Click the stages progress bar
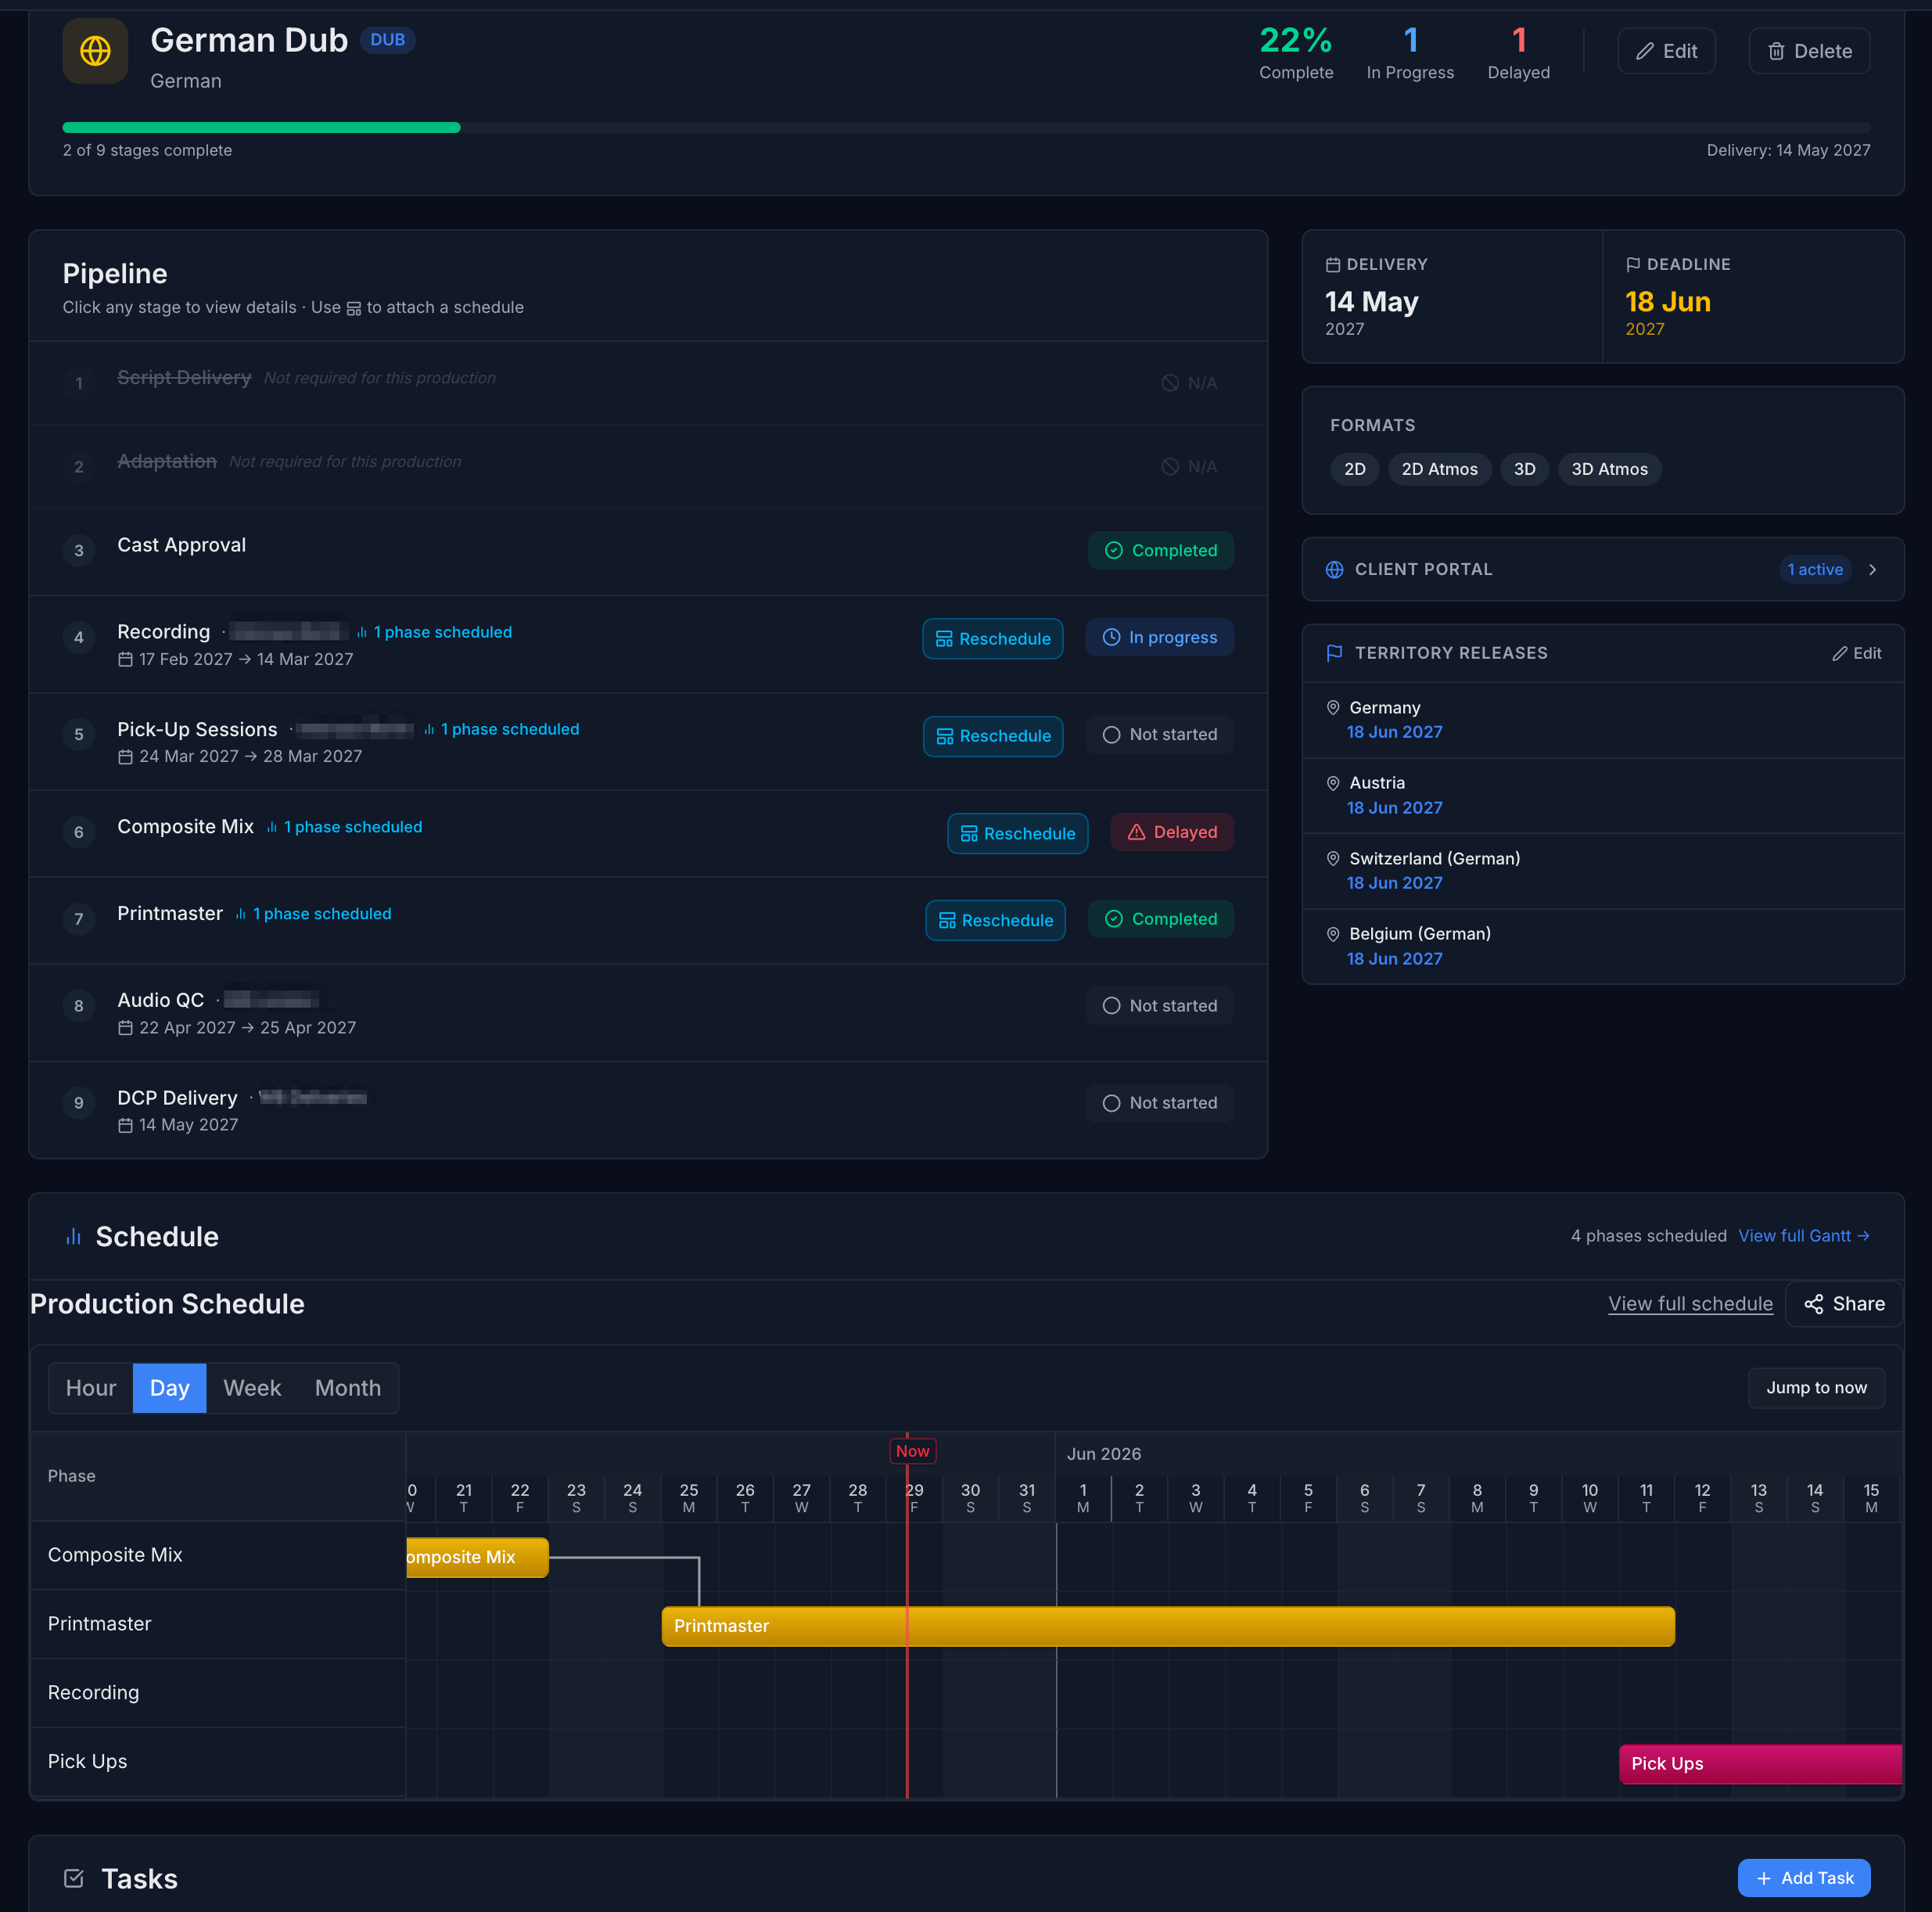1932x1912 pixels. coord(966,127)
